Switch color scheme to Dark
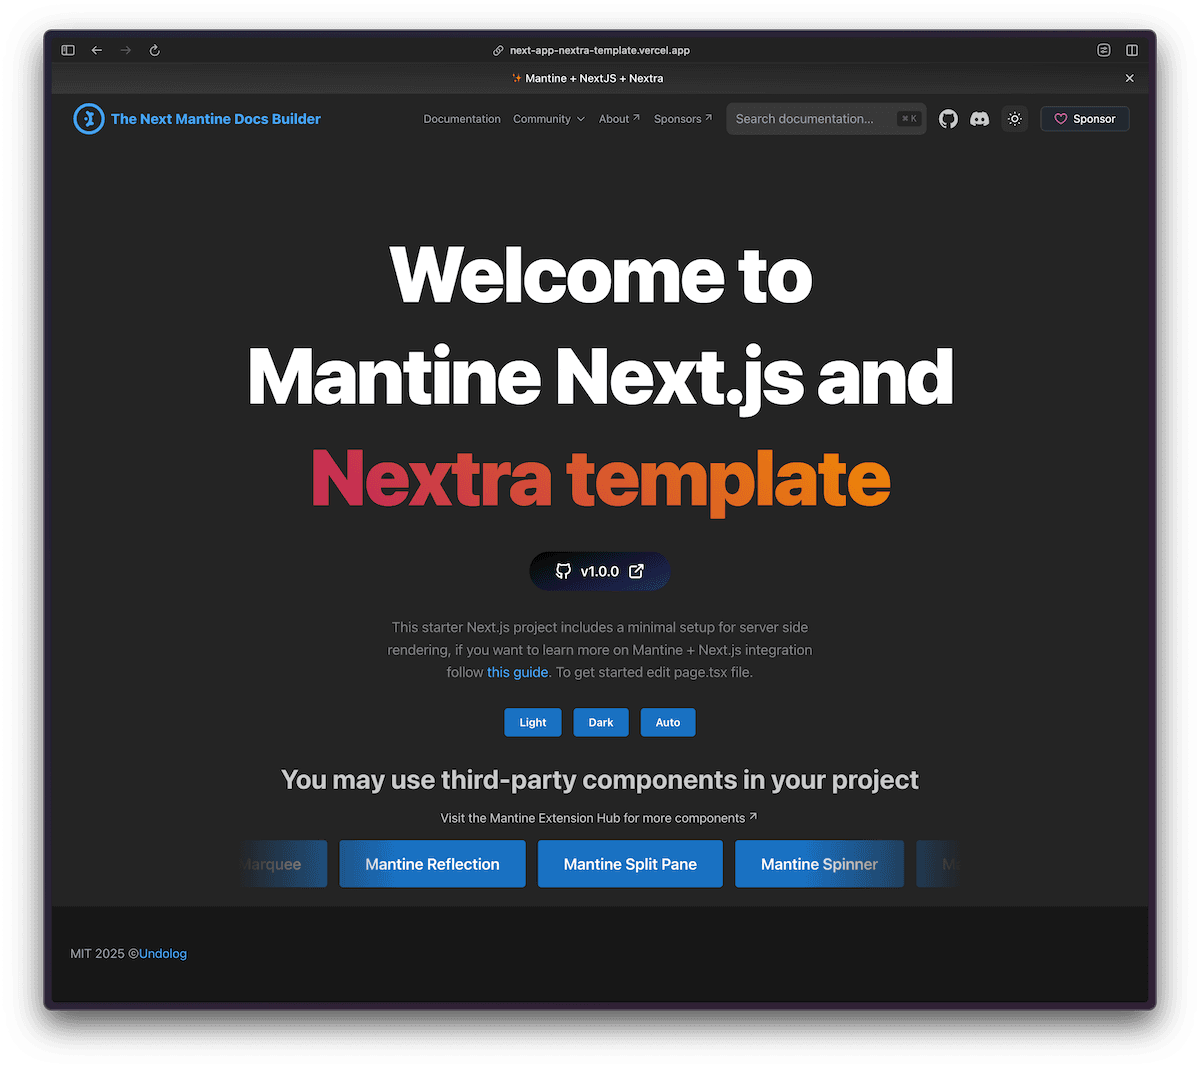The width and height of the screenshot is (1200, 1068). click(600, 722)
